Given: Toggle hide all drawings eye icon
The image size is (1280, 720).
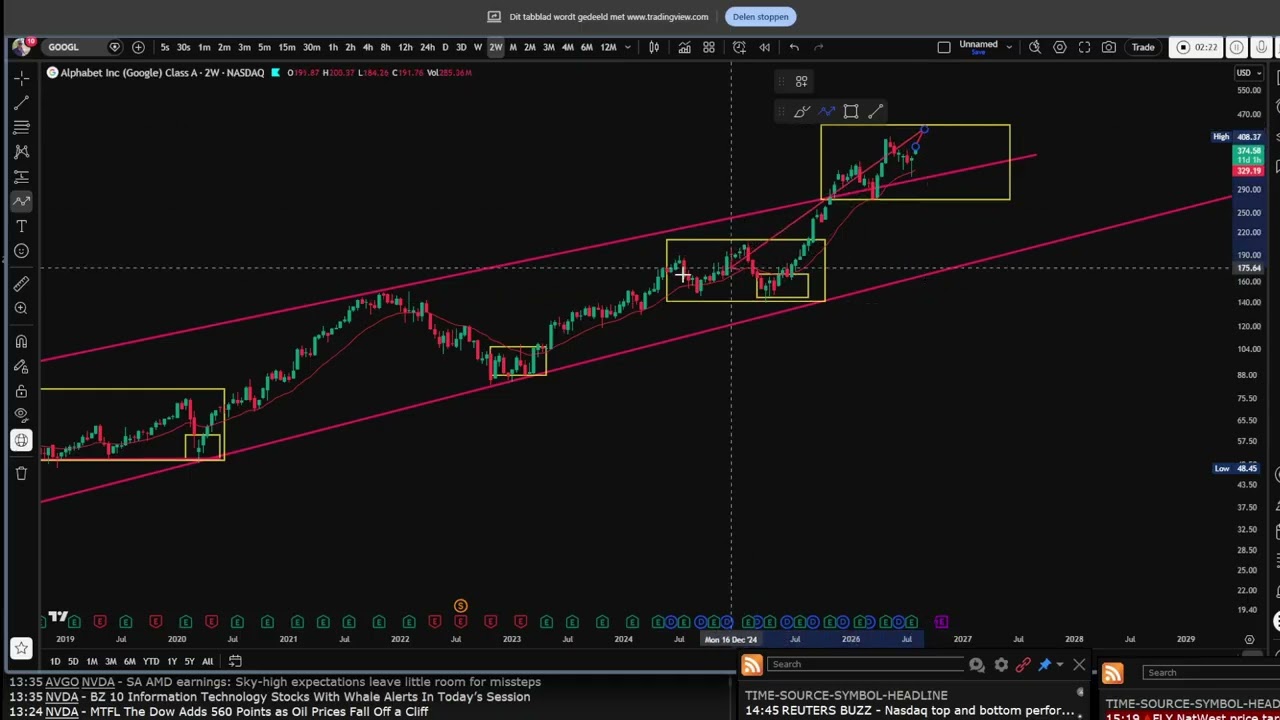Looking at the screenshot, I should (x=21, y=415).
